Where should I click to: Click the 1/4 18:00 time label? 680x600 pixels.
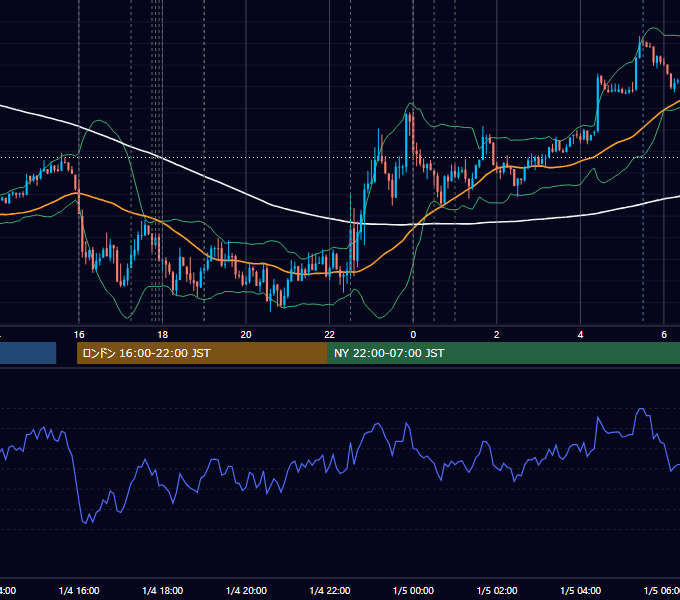[x=163, y=590]
